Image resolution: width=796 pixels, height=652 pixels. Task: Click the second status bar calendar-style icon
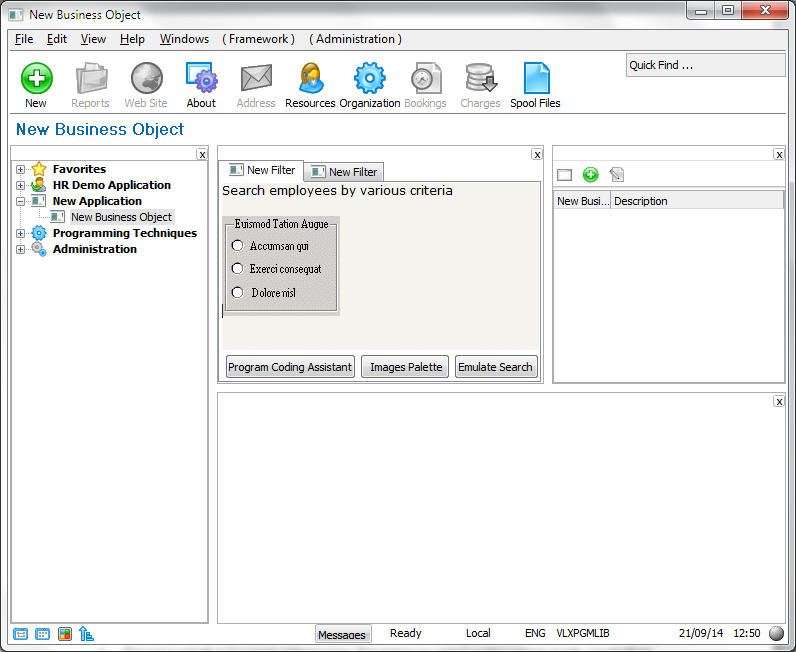(x=43, y=634)
